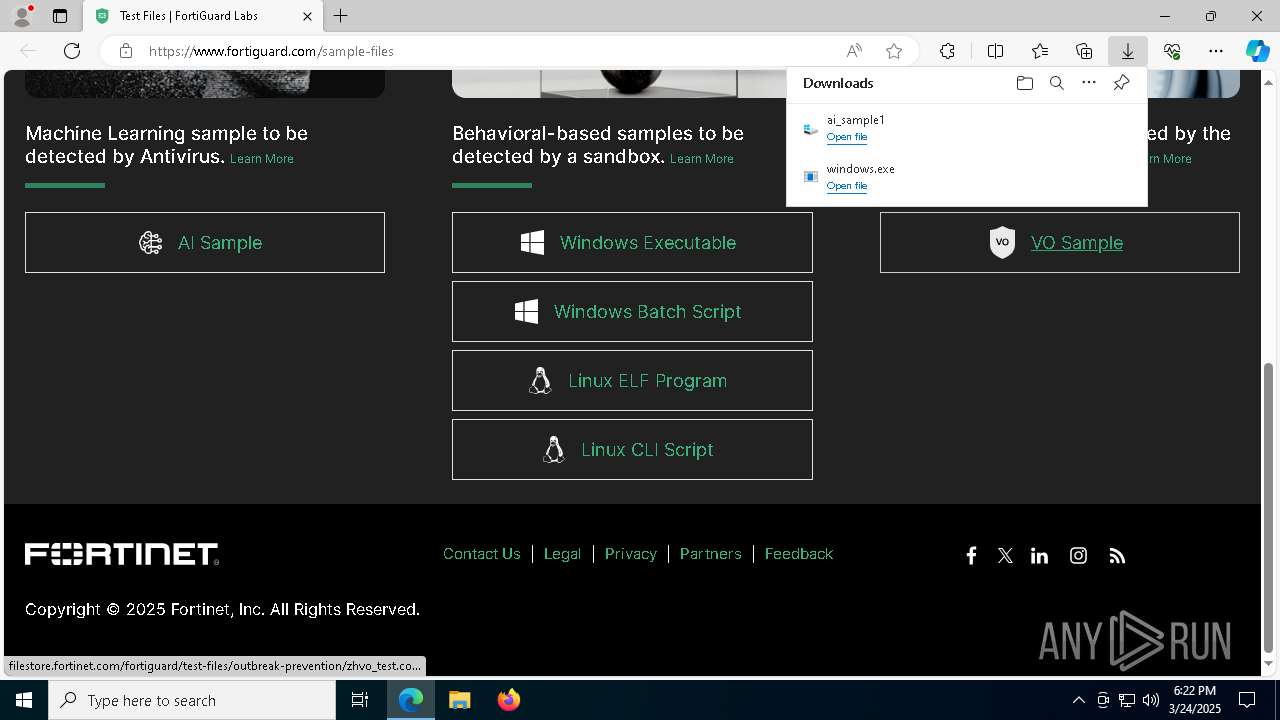1280x720 pixels.
Task: Show hidden system tray icons
Action: point(1078,700)
